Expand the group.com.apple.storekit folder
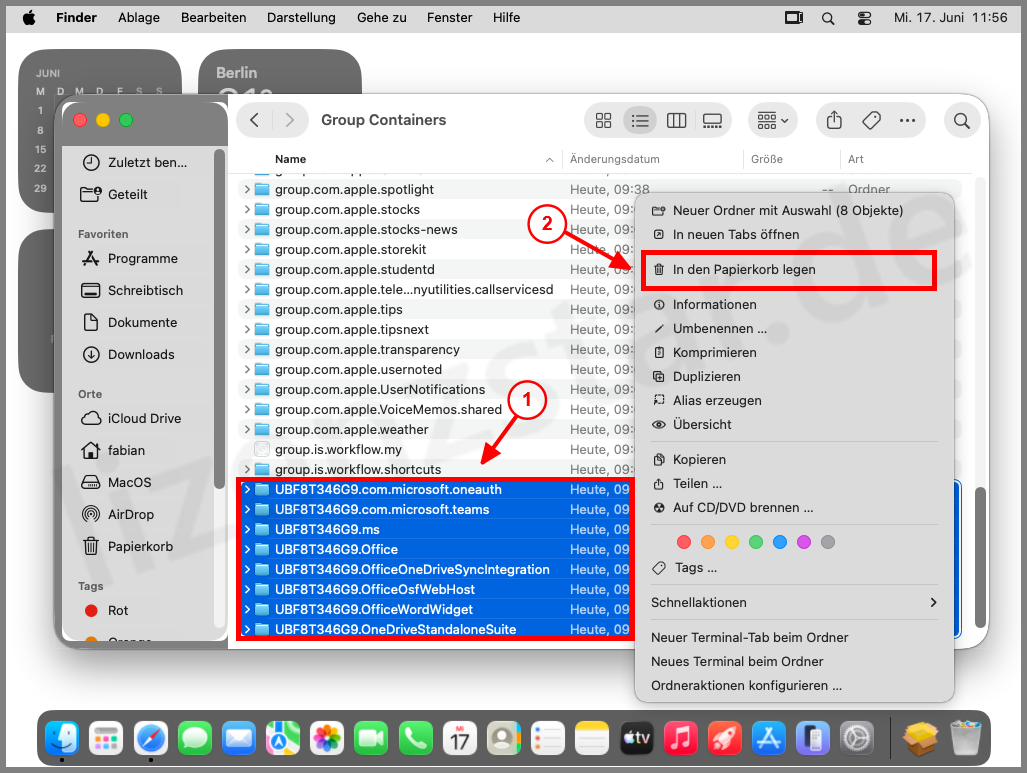1027x773 pixels. coord(246,250)
